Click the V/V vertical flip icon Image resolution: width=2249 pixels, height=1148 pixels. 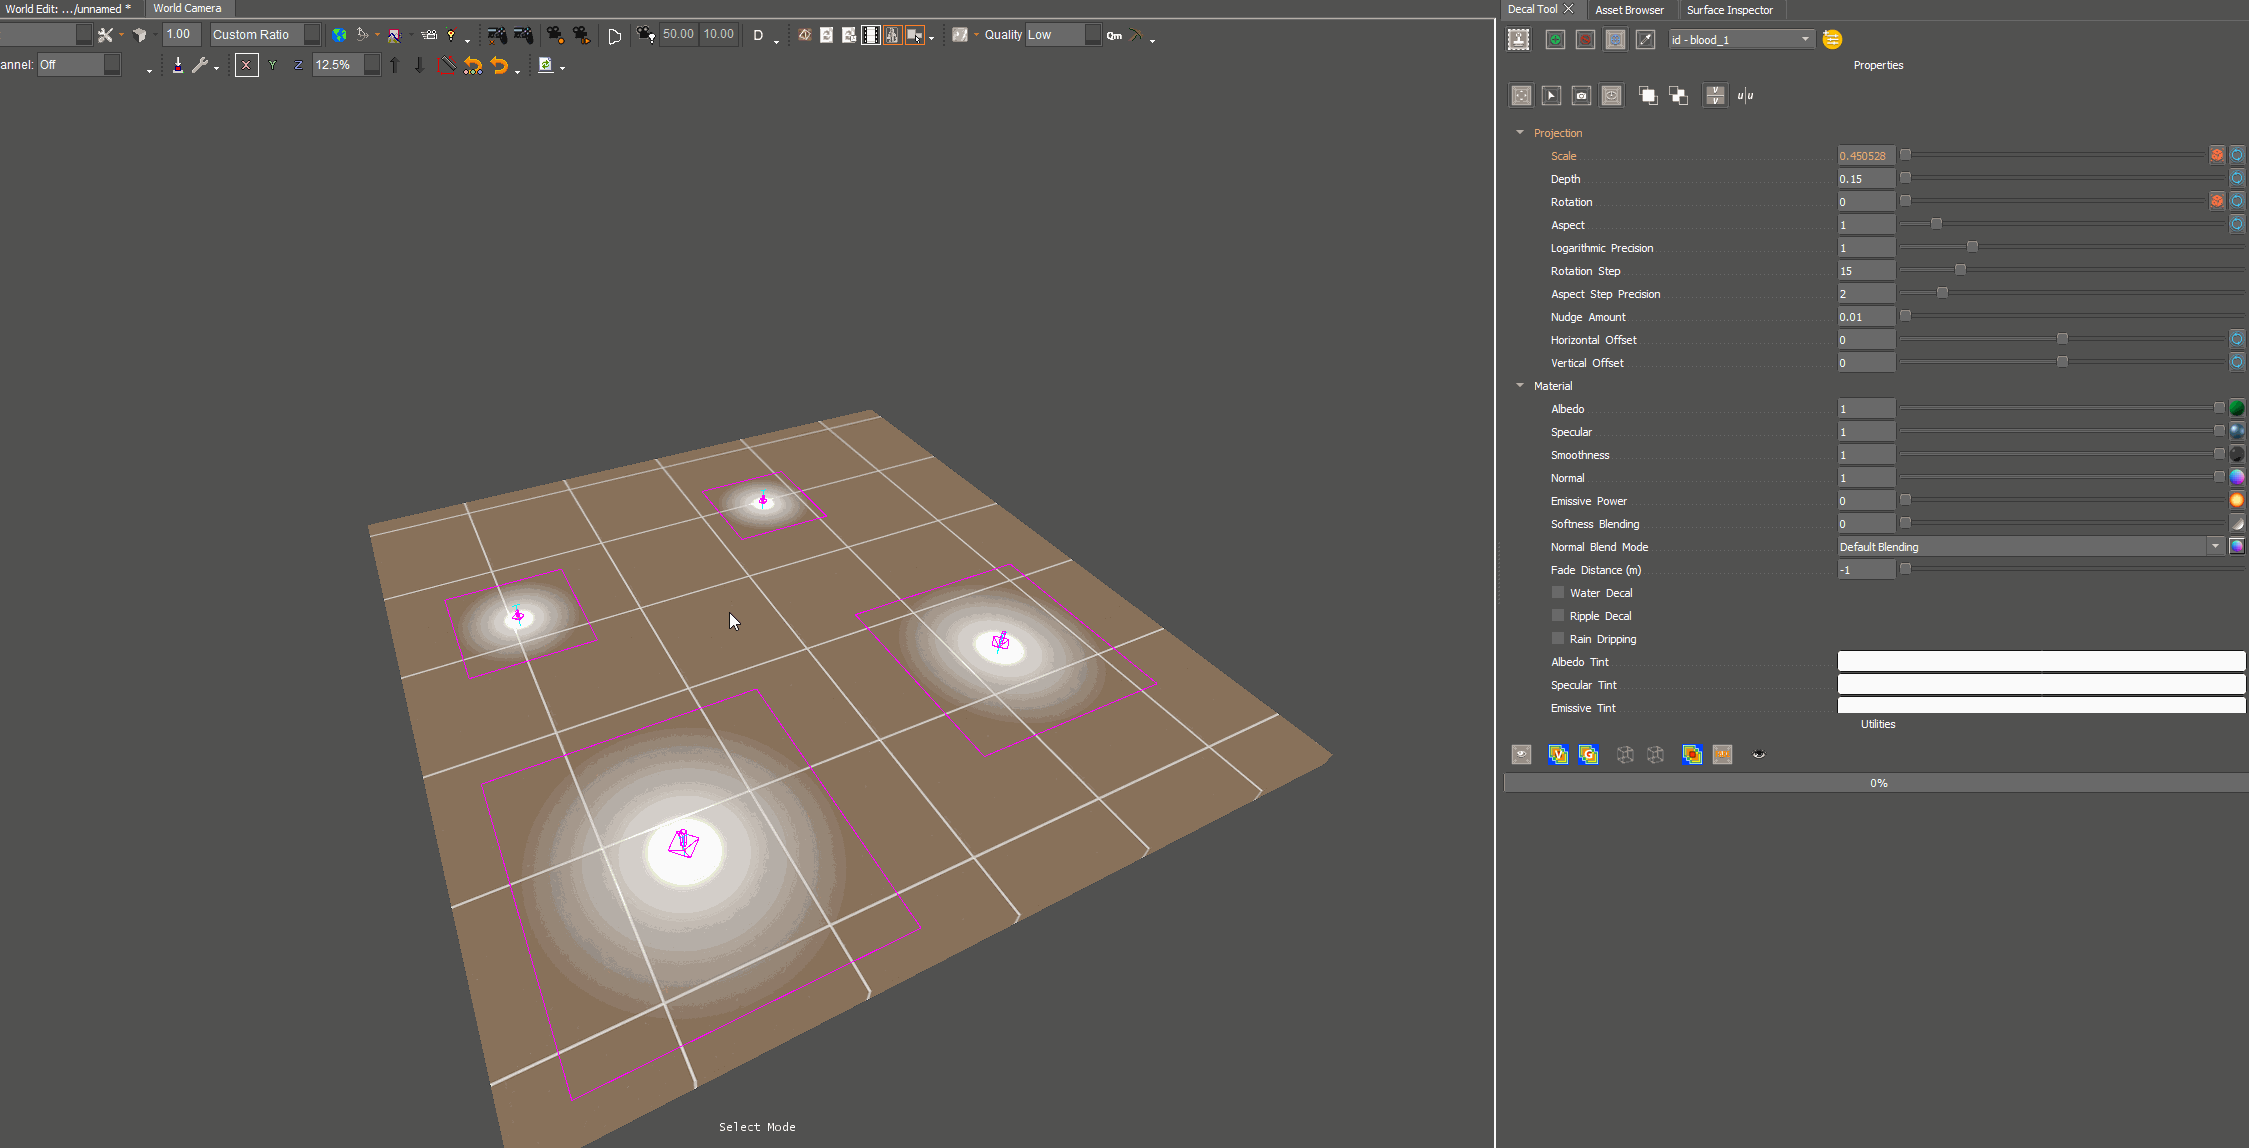coord(1715,96)
